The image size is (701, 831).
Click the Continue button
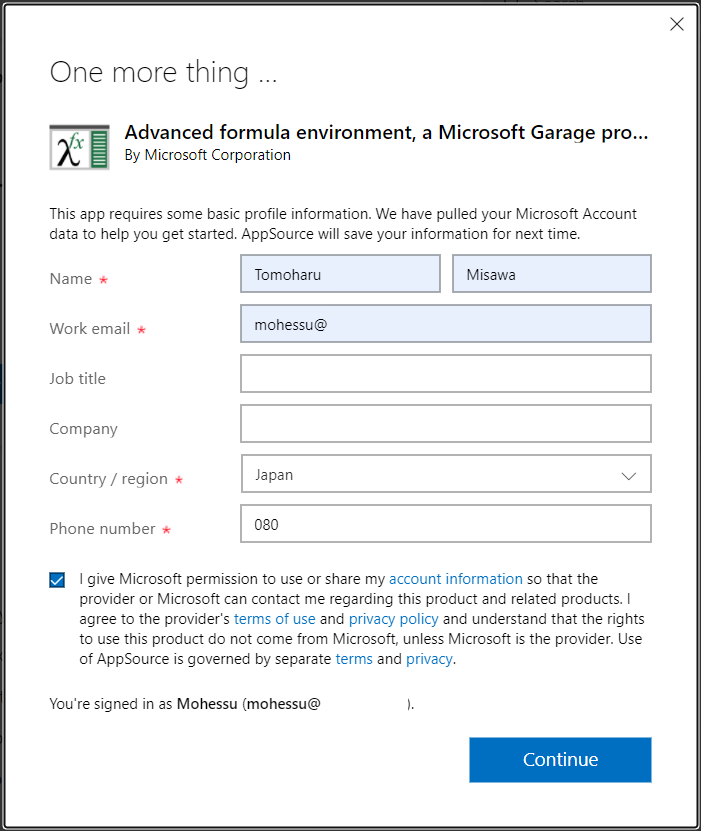[560, 759]
